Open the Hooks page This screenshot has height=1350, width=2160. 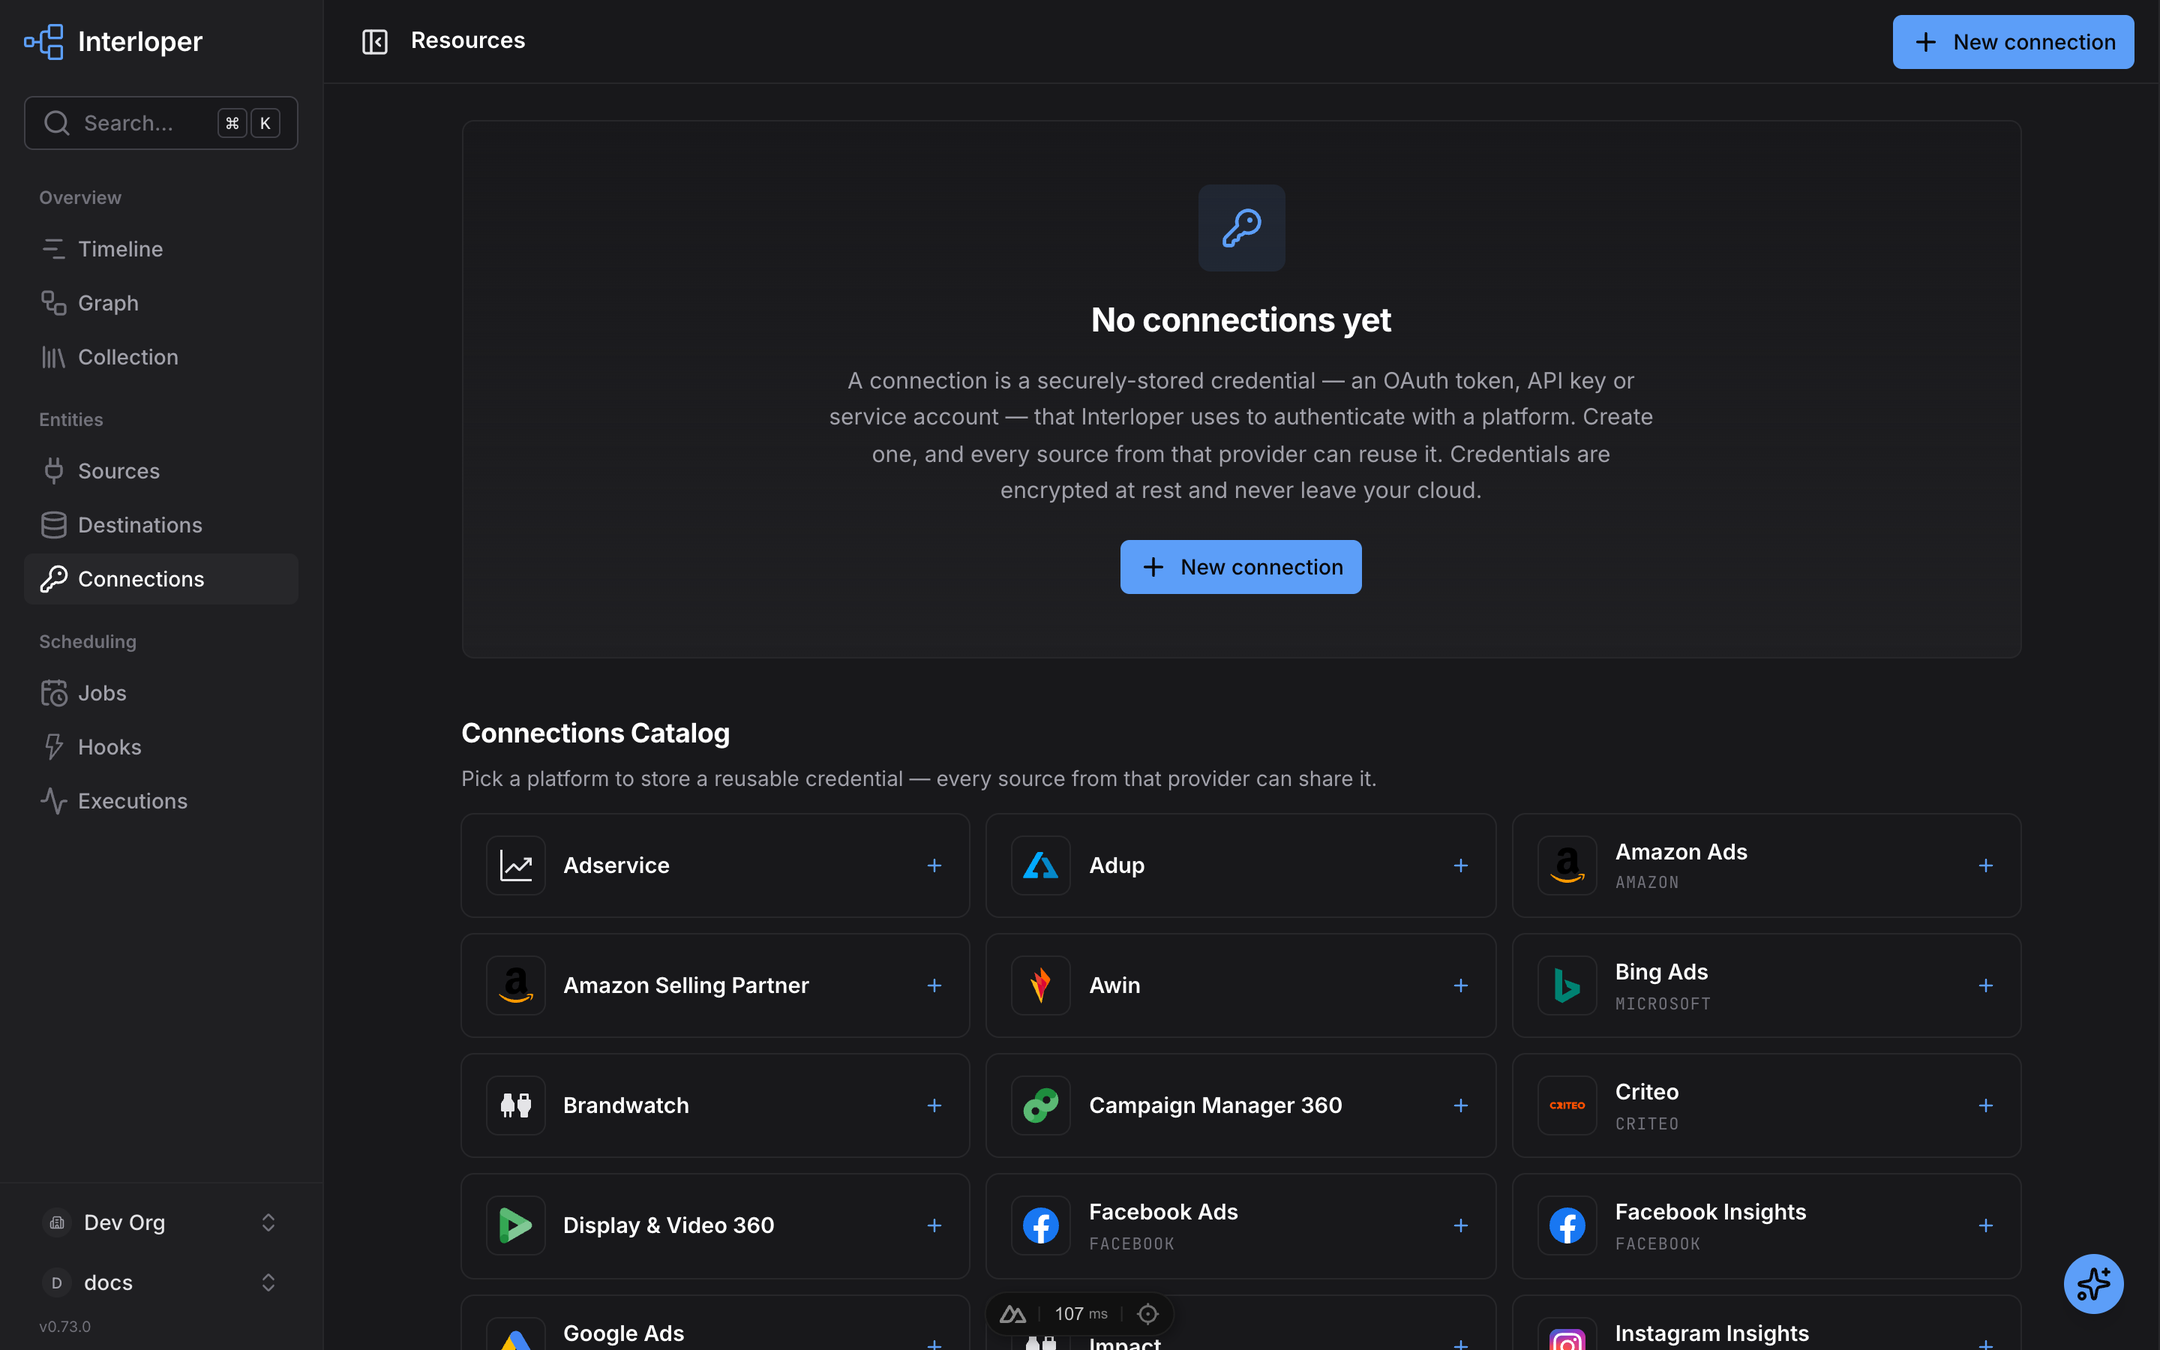click(161, 747)
